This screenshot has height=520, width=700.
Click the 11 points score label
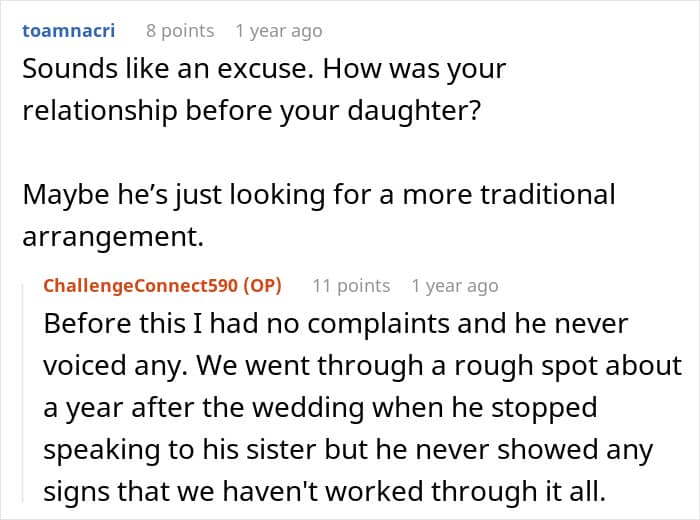pos(351,286)
